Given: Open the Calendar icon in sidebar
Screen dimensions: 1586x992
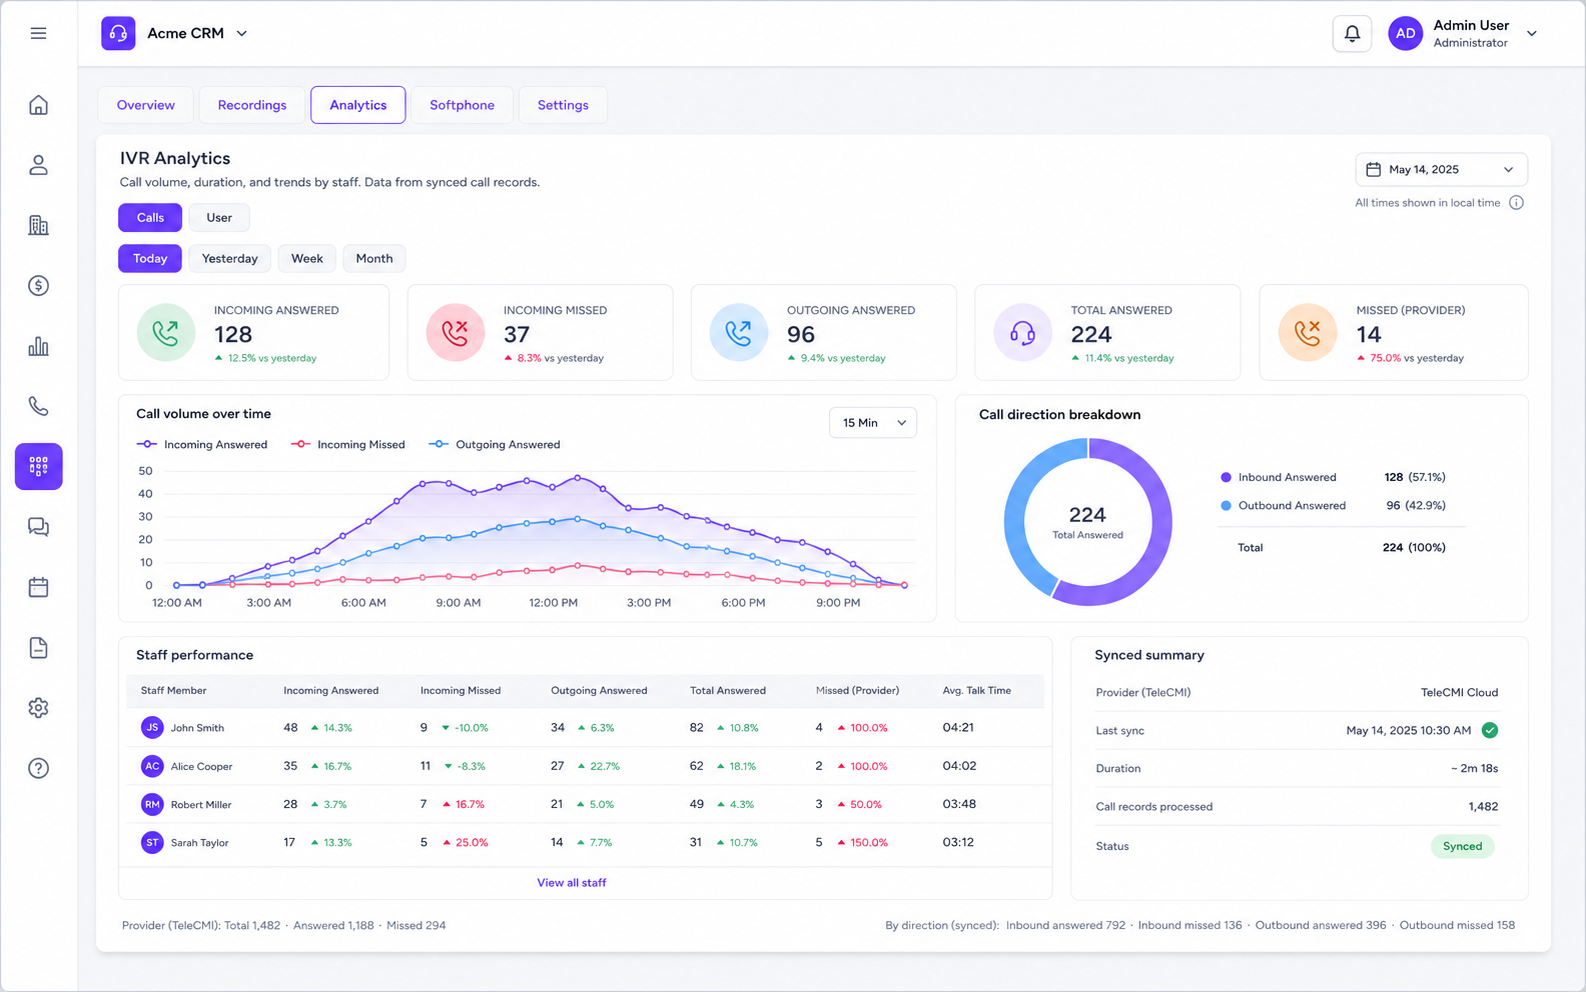Looking at the screenshot, I should click(38, 587).
